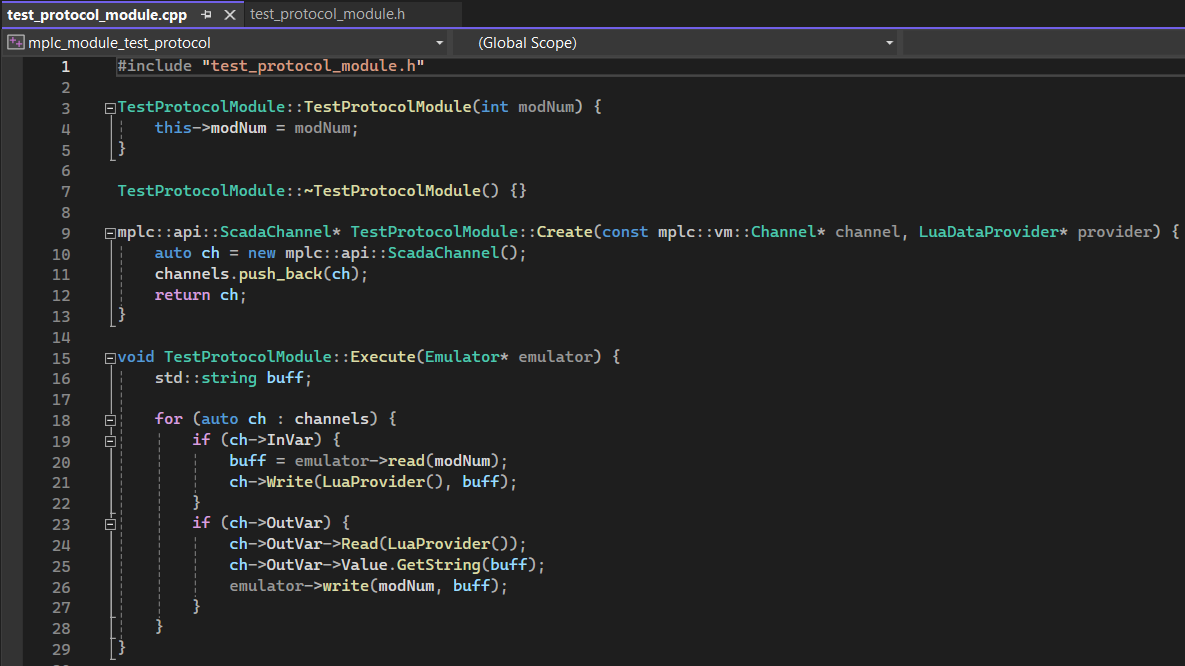
Task: Click 'std::string buff;' declaration
Action: pyautogui.click(x=233, y=377)
